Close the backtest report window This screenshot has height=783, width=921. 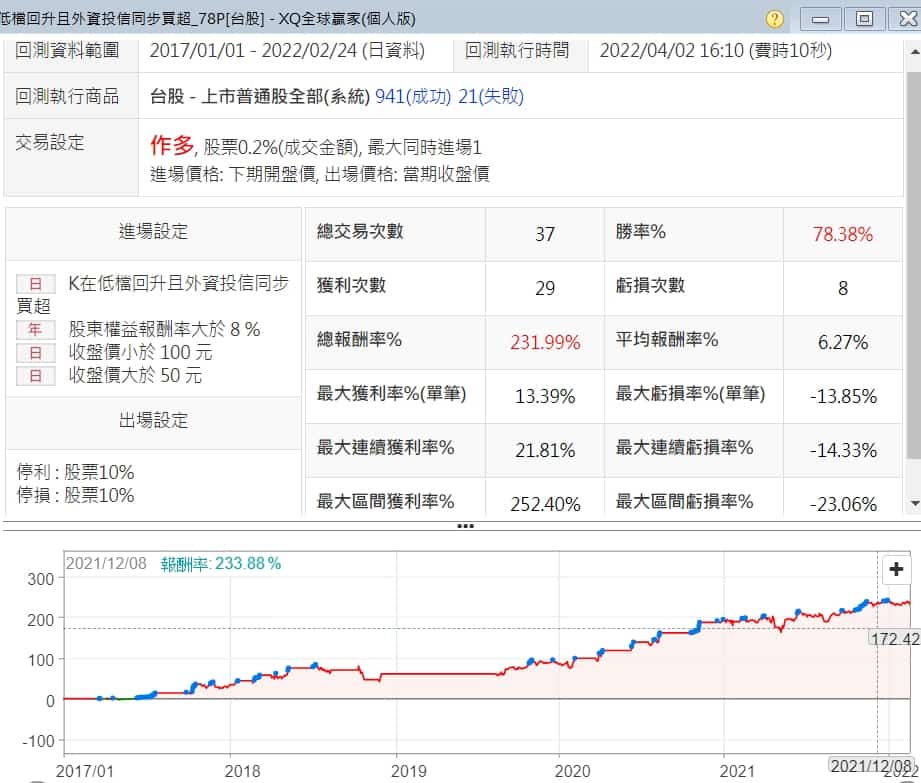pos(903,19)
